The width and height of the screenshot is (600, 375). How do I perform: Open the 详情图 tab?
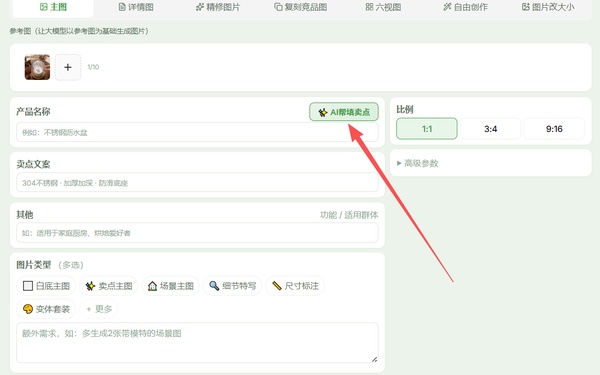point(136,7)
